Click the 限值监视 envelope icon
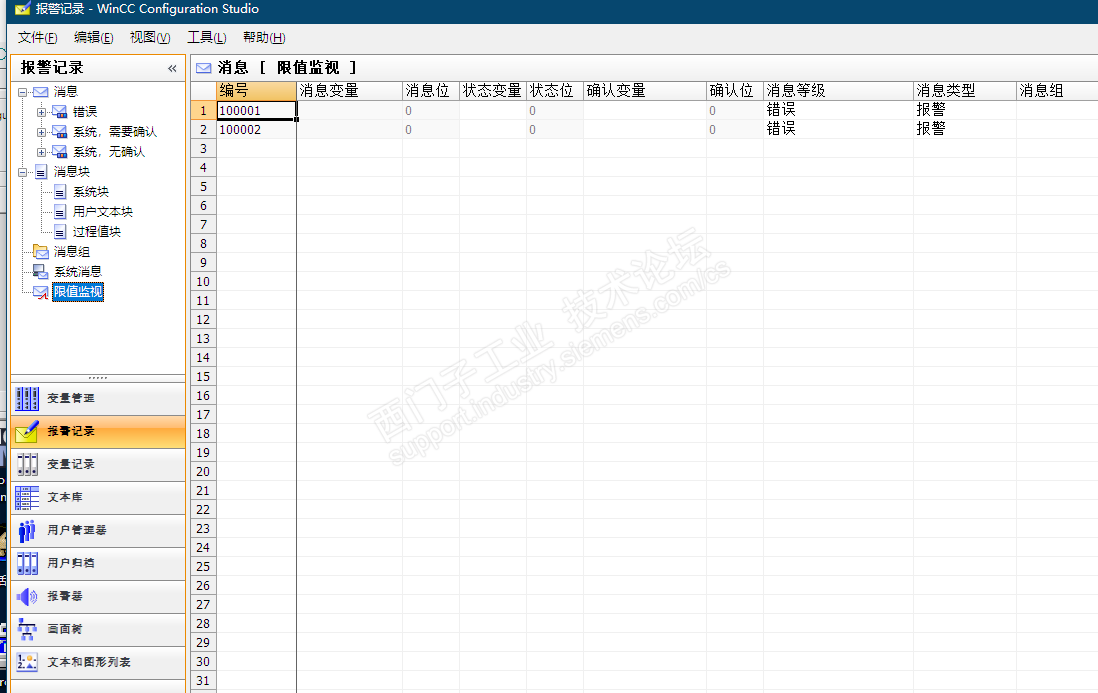The width and height of the screenshot is (1098, 693). (x=41, y=292)
